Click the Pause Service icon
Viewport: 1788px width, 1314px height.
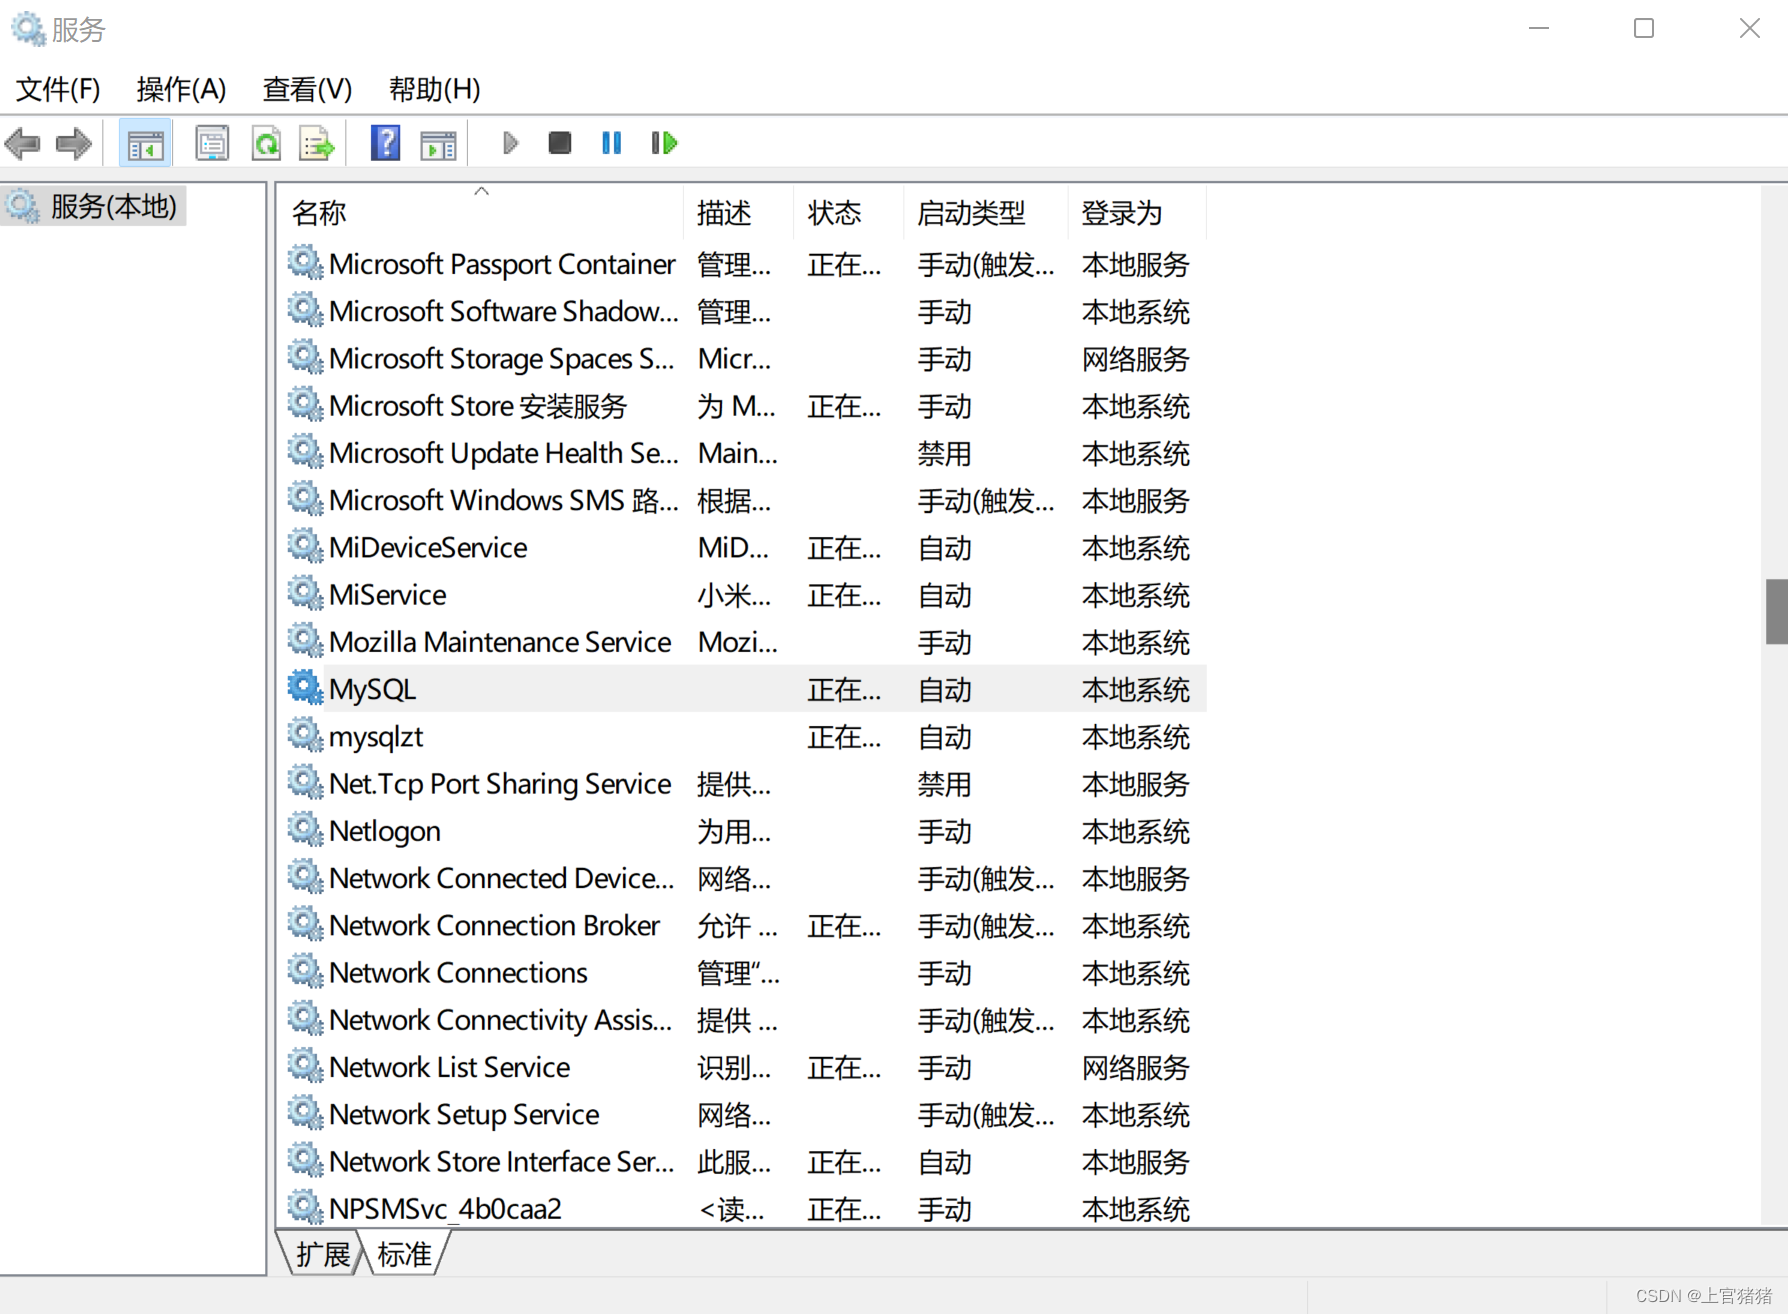[612, 143]
